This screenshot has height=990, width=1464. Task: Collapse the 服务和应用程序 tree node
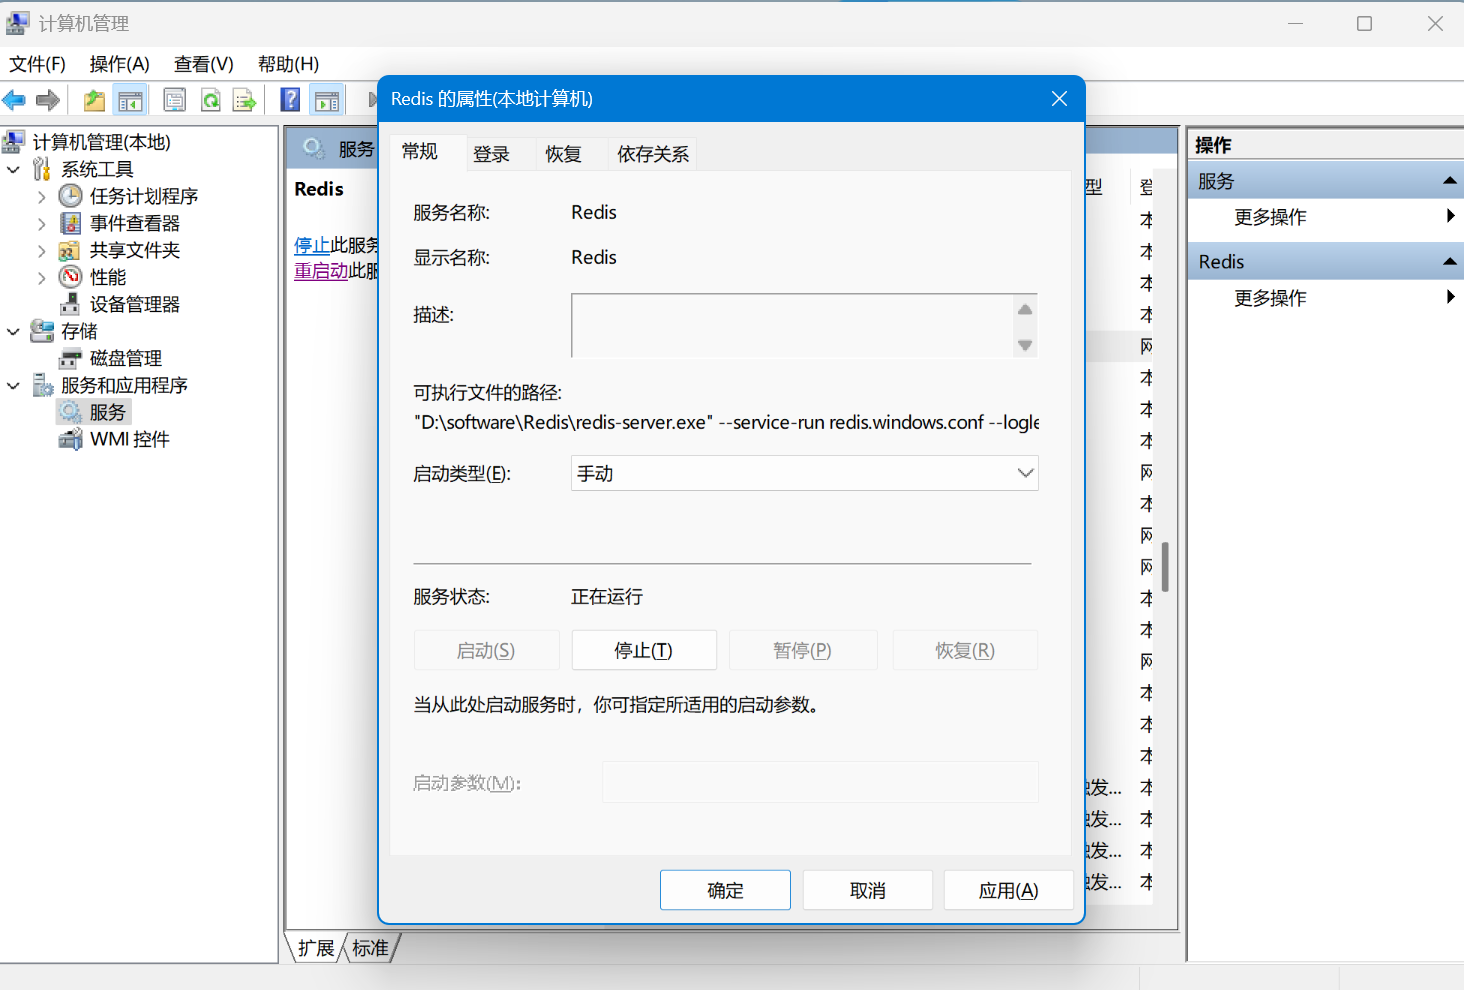[14, 386]
